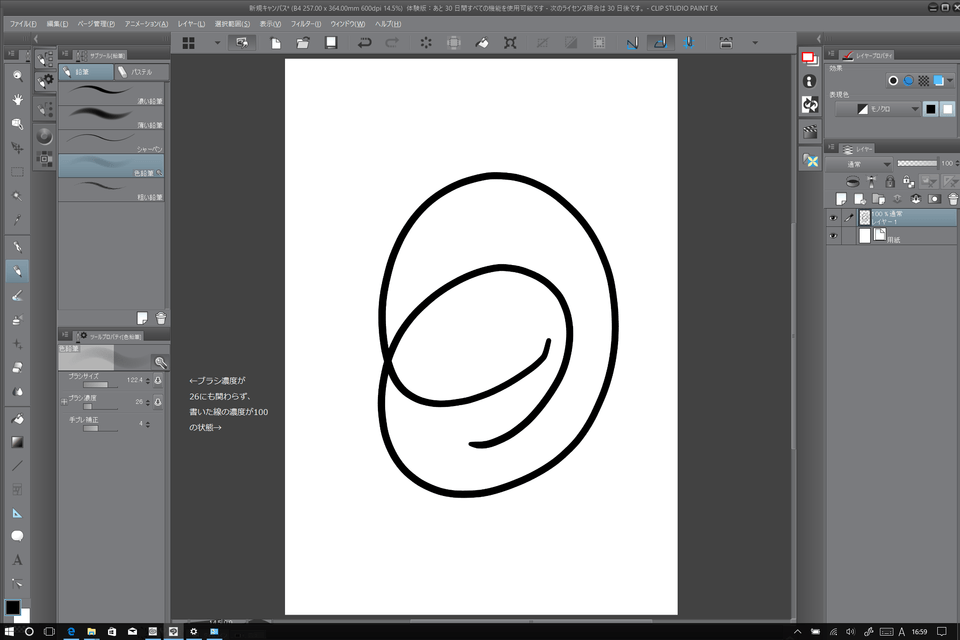This screenshot has width=960, height=640.
Task: Hide the 用紙 paper layer
Action: (832, 235)
